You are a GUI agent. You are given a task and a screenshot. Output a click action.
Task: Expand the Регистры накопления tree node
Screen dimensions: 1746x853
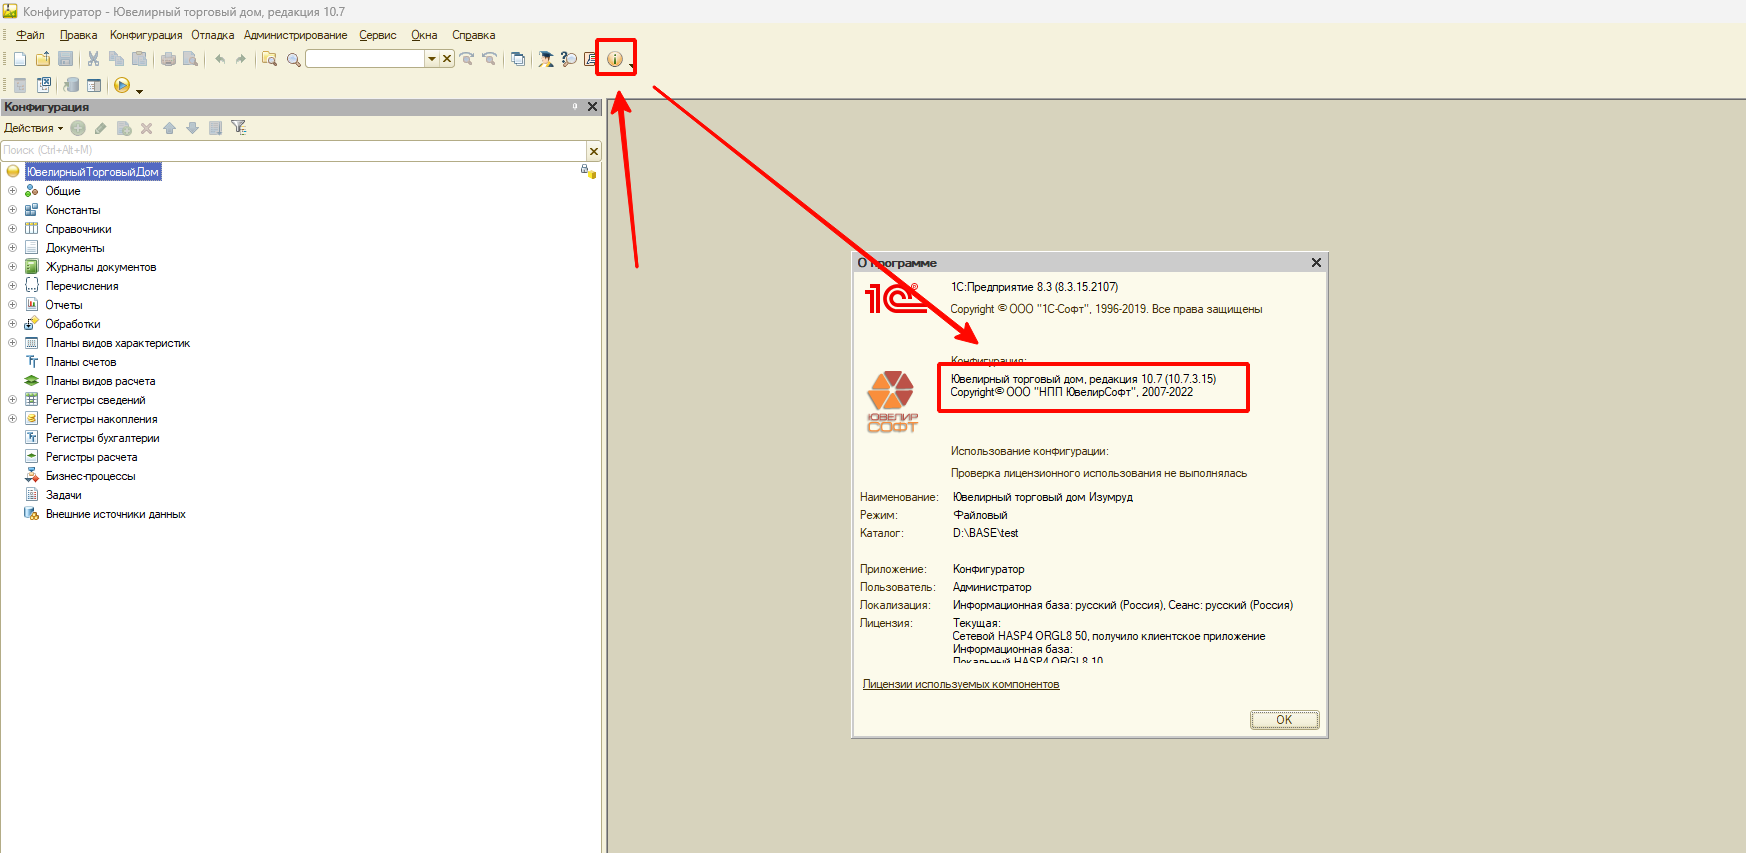(12, 419)
